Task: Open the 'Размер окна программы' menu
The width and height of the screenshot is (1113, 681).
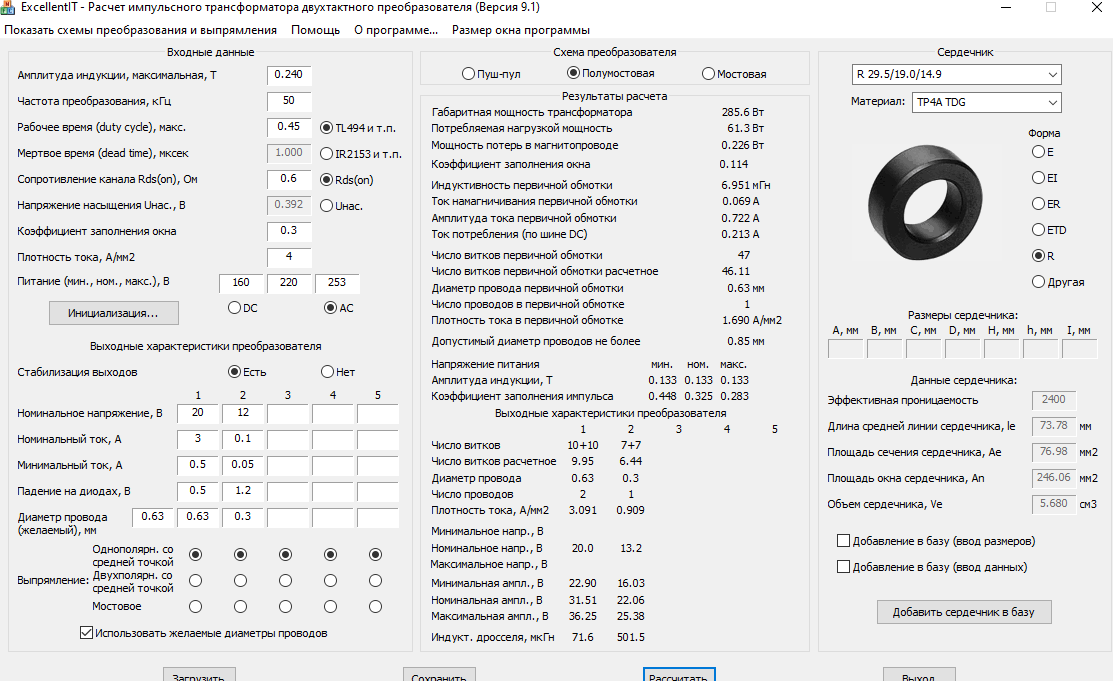Action: 520,30
